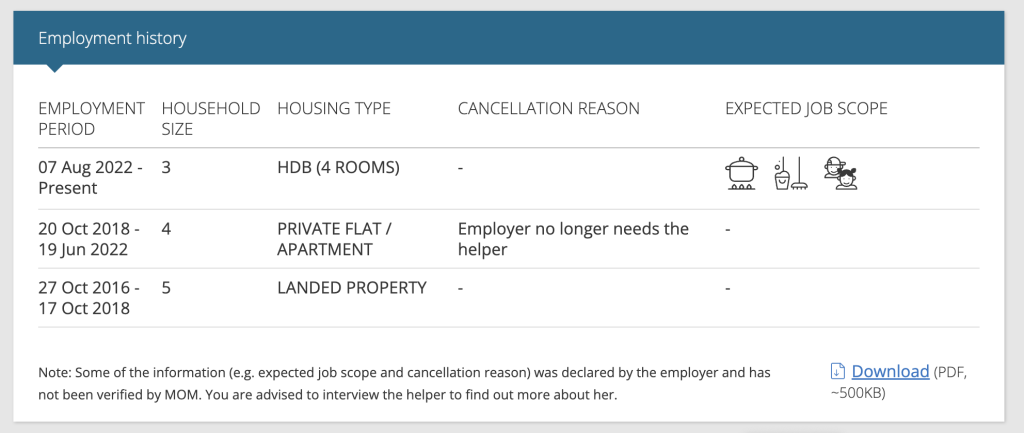Screen dimensions: 1024x433
Task: Open the Download PDF link
Action: pyautogui.click(x=890, y=372)
